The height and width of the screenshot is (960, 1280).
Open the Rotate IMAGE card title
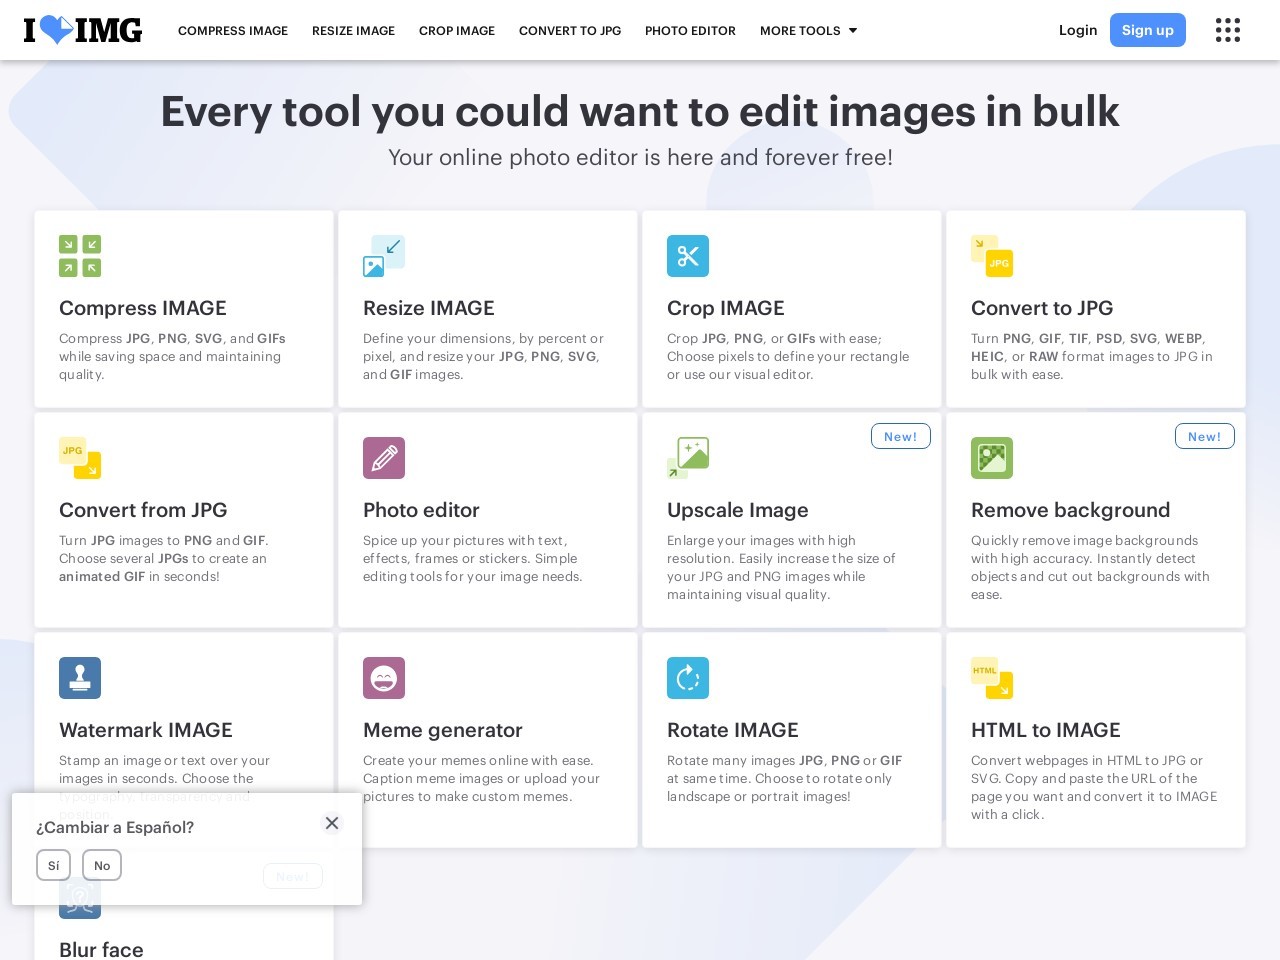(x=733, y=730)
